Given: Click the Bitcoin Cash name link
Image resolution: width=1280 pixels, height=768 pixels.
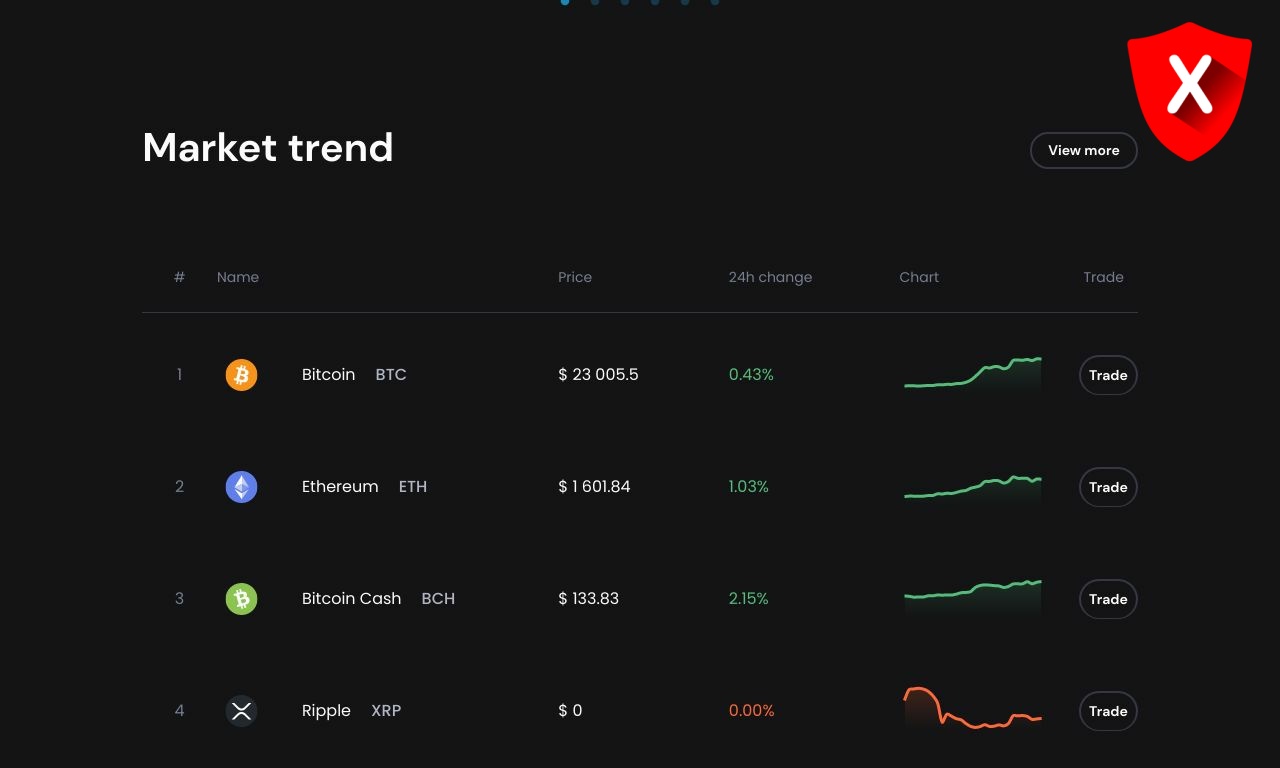Looking at the screenshot, I should [351, 599].
